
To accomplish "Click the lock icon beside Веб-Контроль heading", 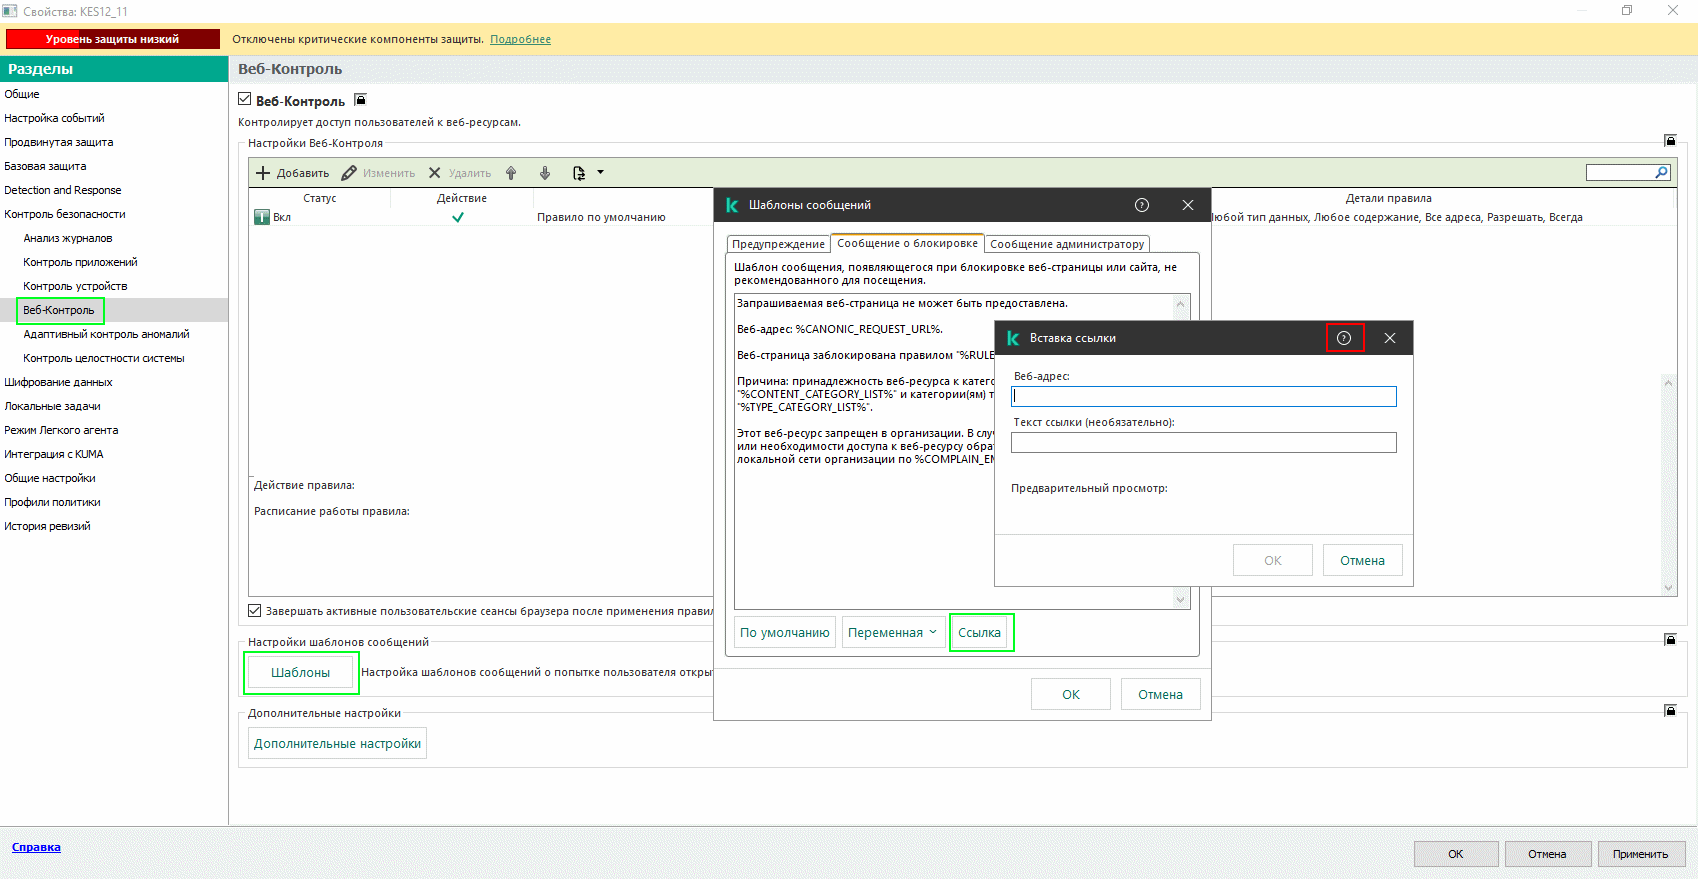I will tap(361, 100).
